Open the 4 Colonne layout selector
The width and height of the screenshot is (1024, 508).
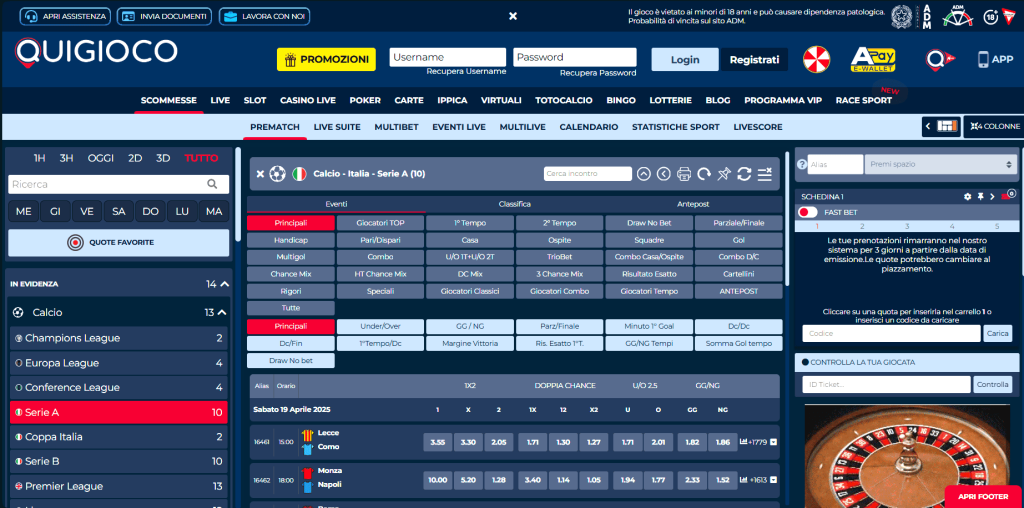[x=995, y=126]
